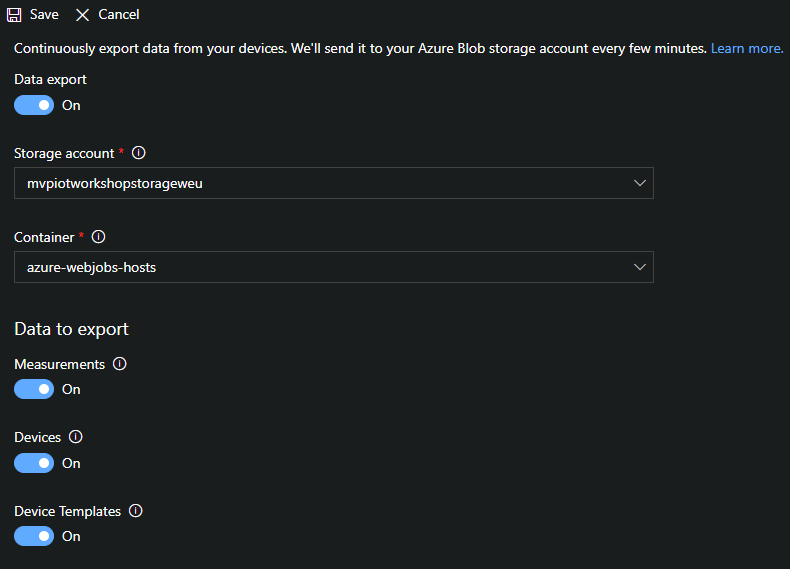
Task: Show the Measurements info tooltip icon
Action: point(120,364)
